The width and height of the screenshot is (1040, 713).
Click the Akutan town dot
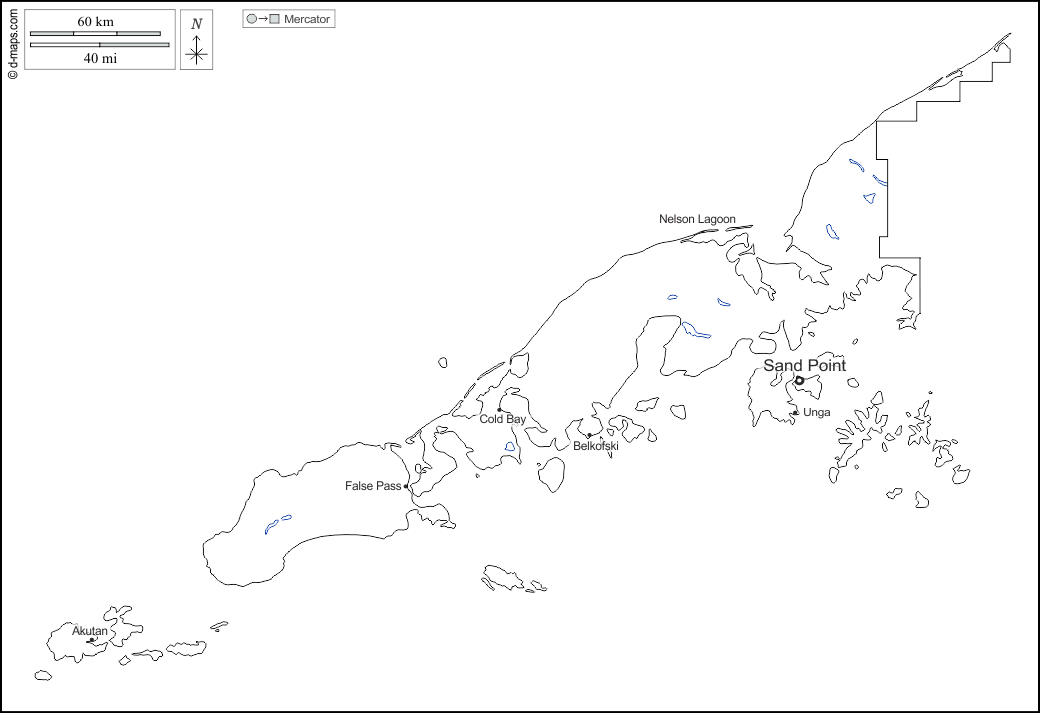click(x=91, y=641)
